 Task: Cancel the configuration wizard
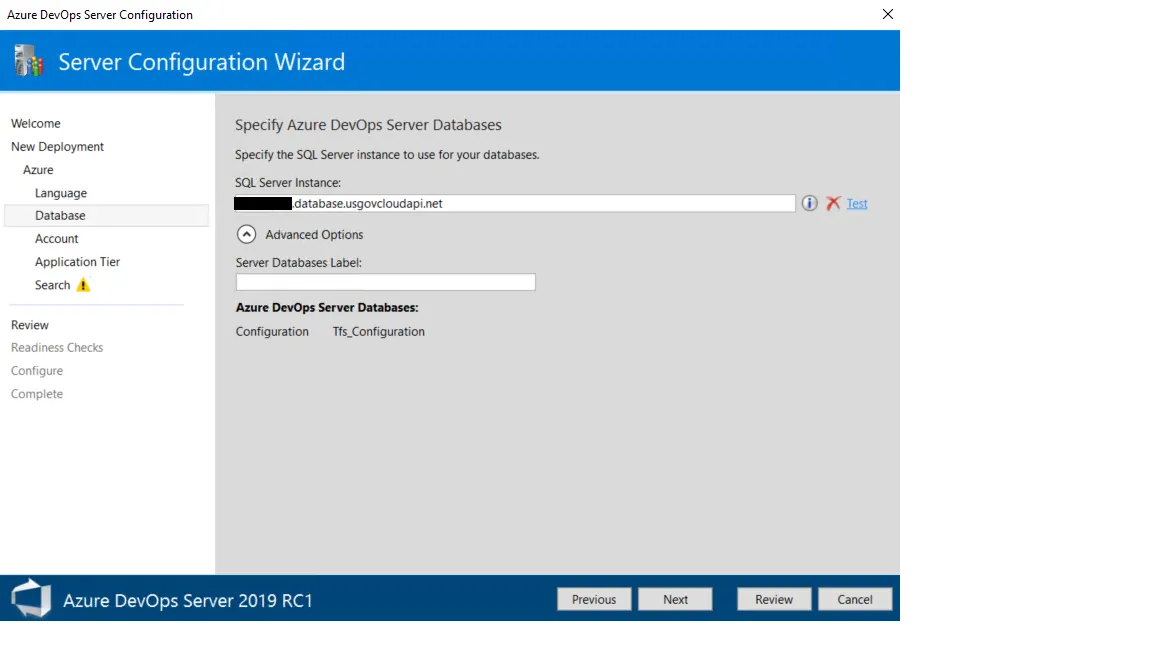(x=855, y=600)
